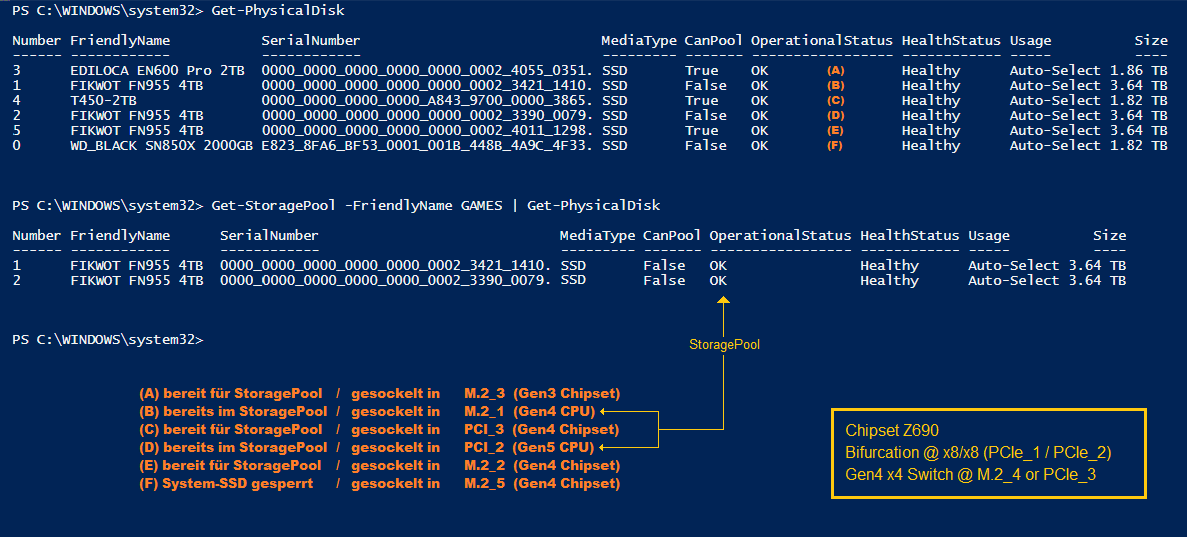
Task: Click the Chipset Z690 text in yellow box
Action: click(892, 430)
